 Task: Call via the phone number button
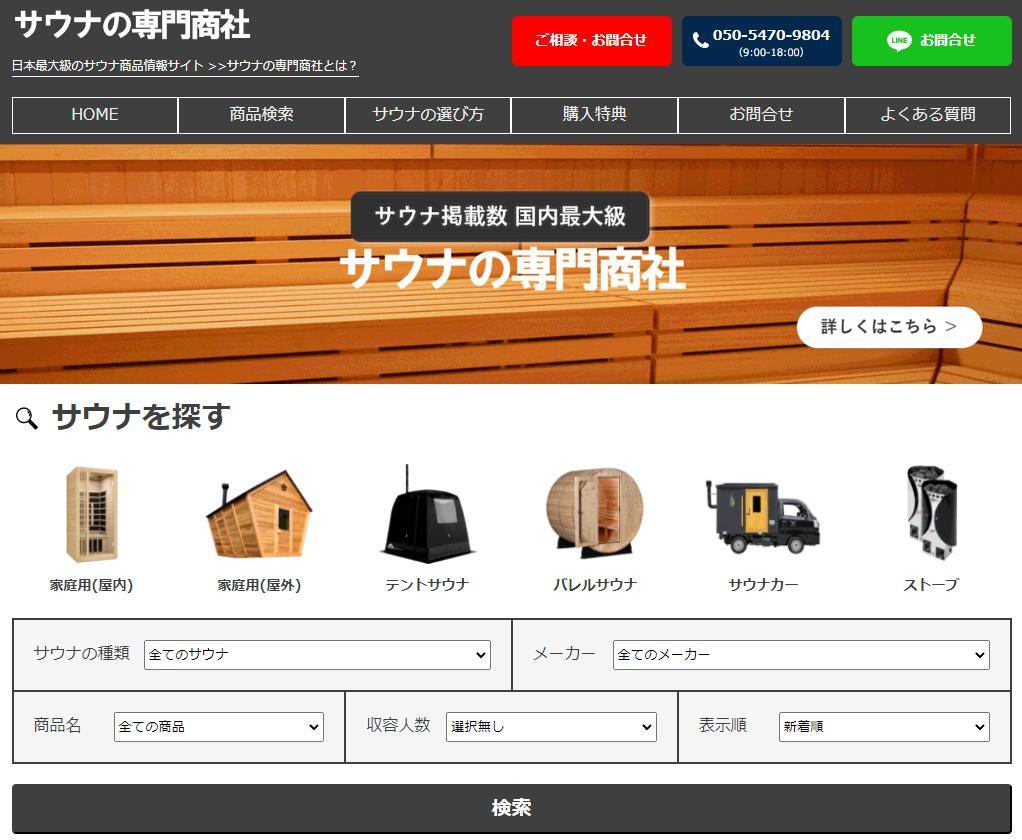pos(761,41)
